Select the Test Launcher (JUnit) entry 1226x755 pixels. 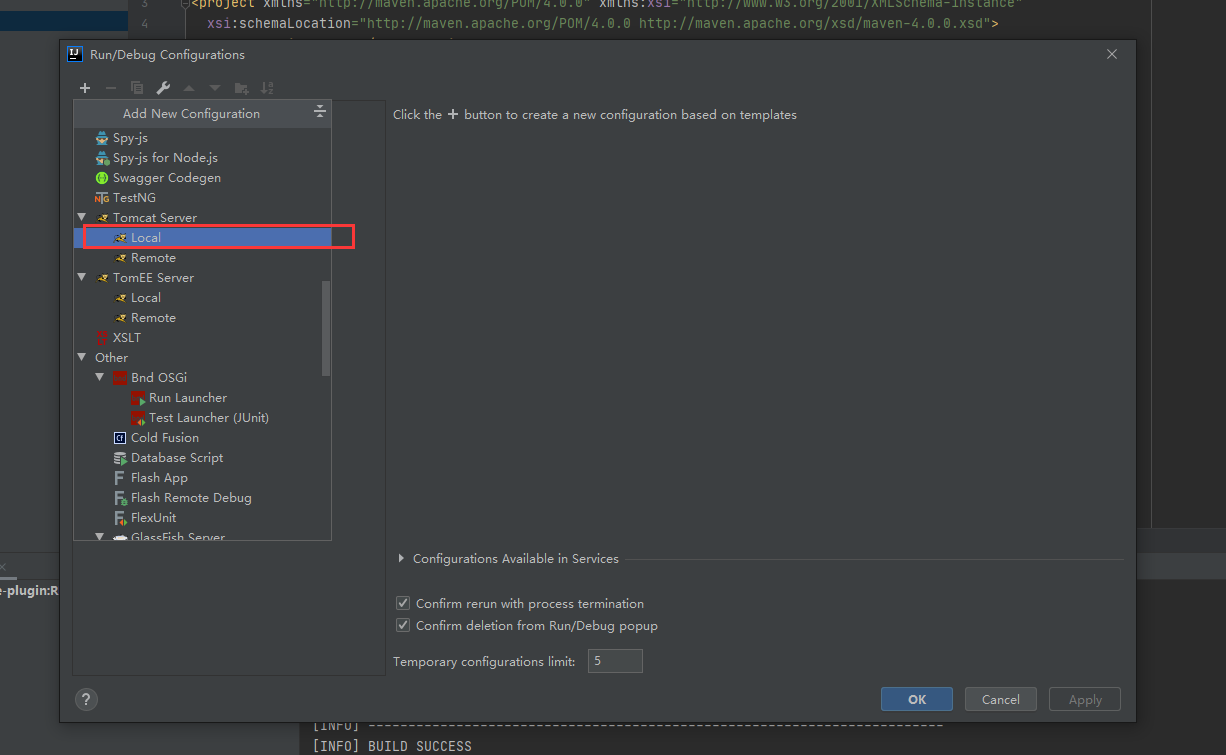tap(203, 417)
